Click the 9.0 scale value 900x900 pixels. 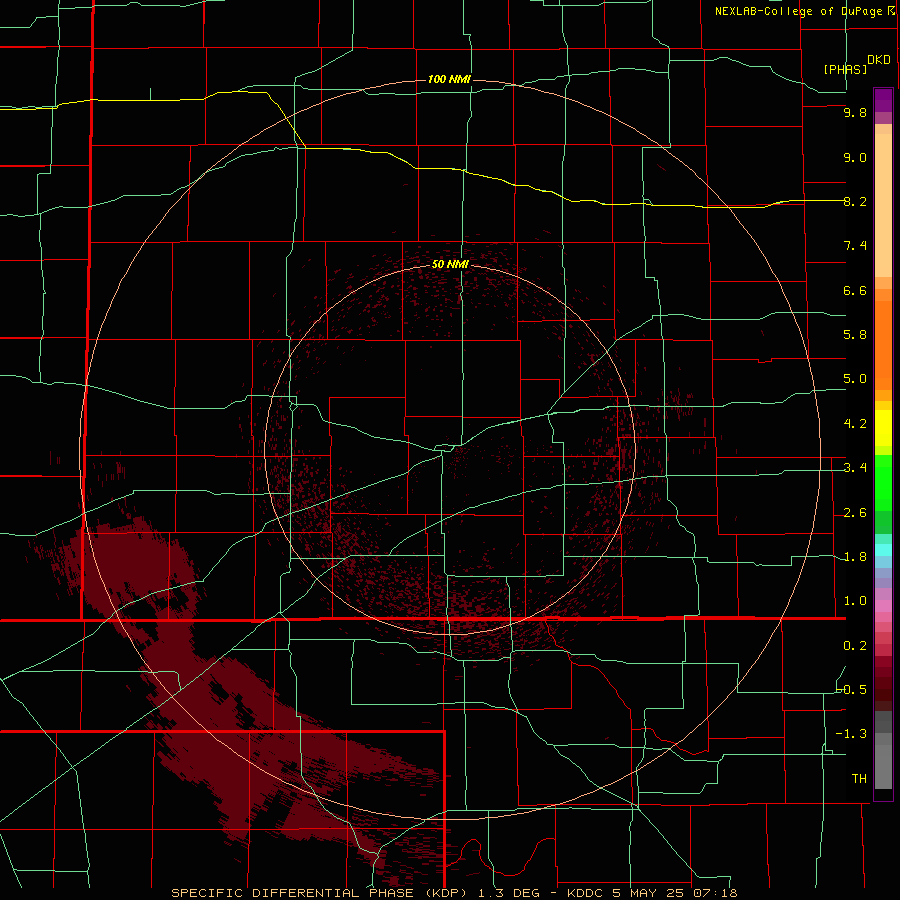coord(855,157)
